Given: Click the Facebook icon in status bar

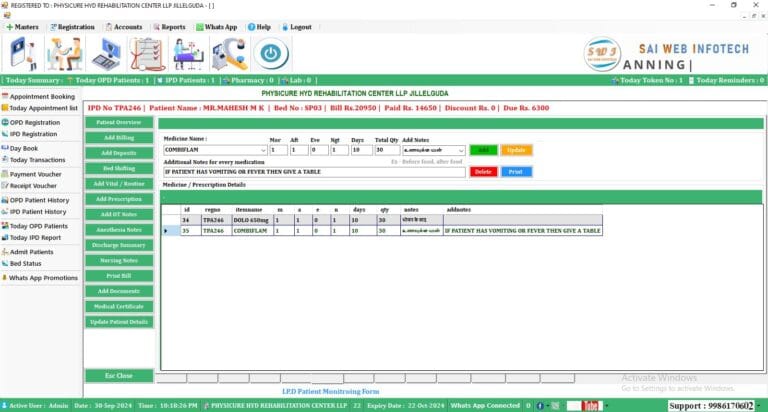Looking at the screenshot, I should pos(540,406).
